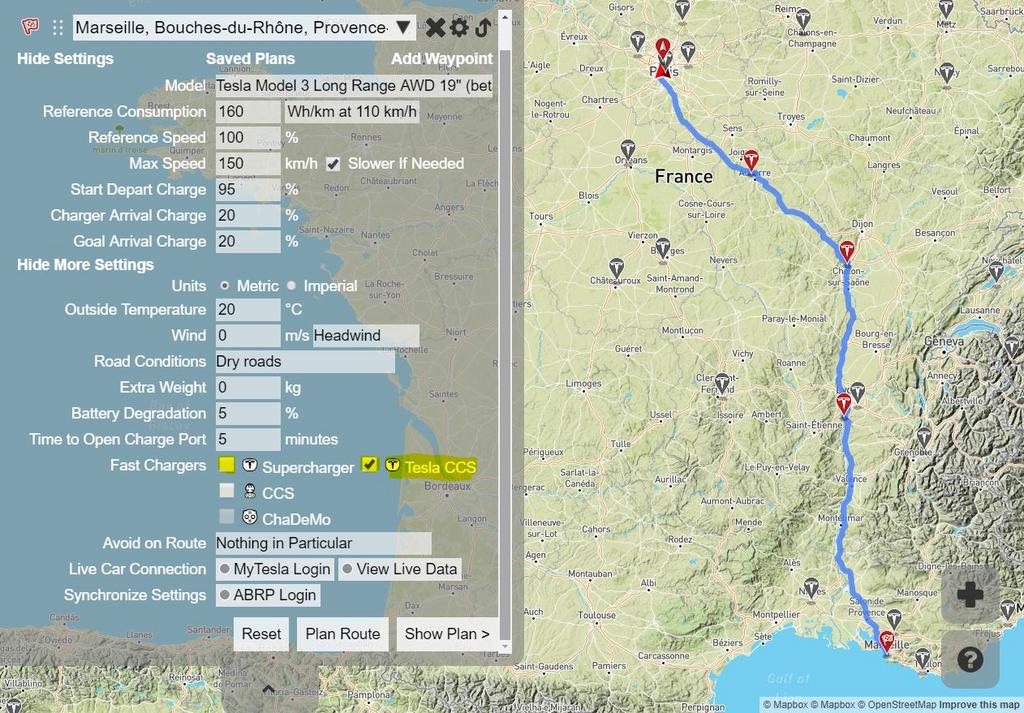Select the red Supercharger pin near Lyon
The image size is (1024, 713).
click(x=844, y=405)
